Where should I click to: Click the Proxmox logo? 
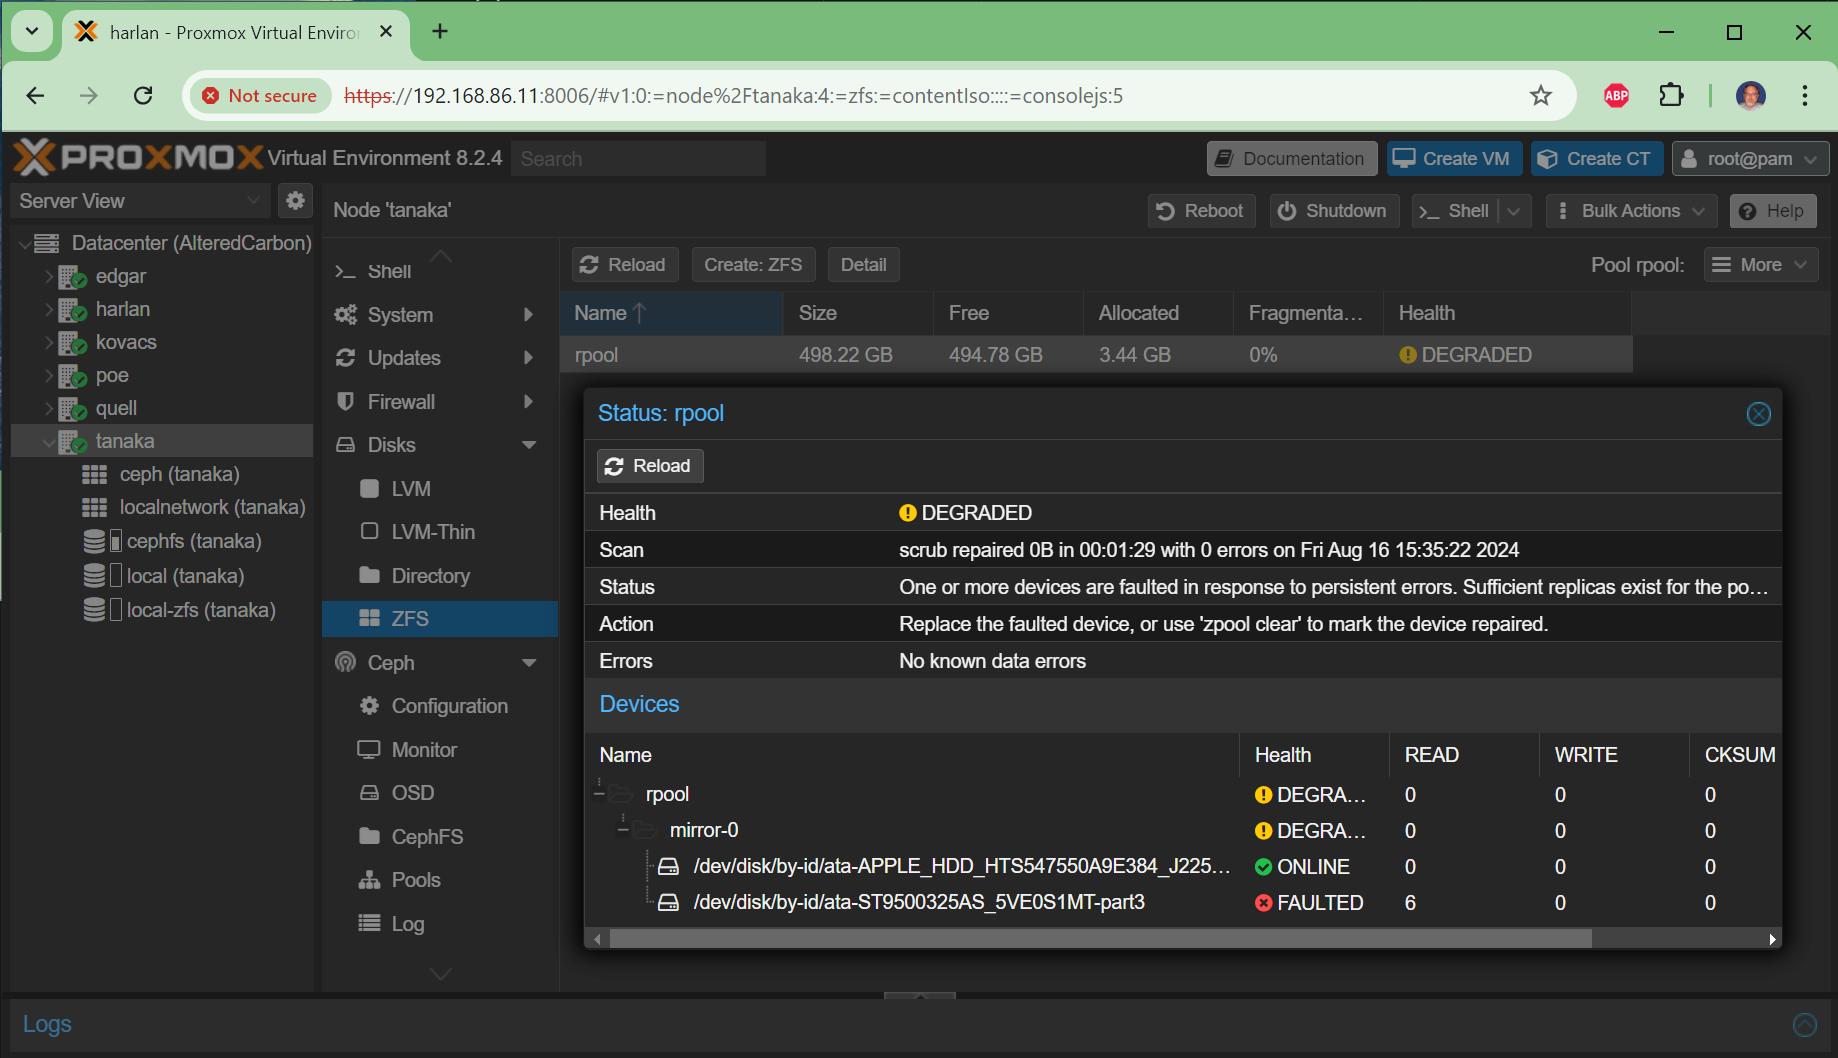[139, 158]
